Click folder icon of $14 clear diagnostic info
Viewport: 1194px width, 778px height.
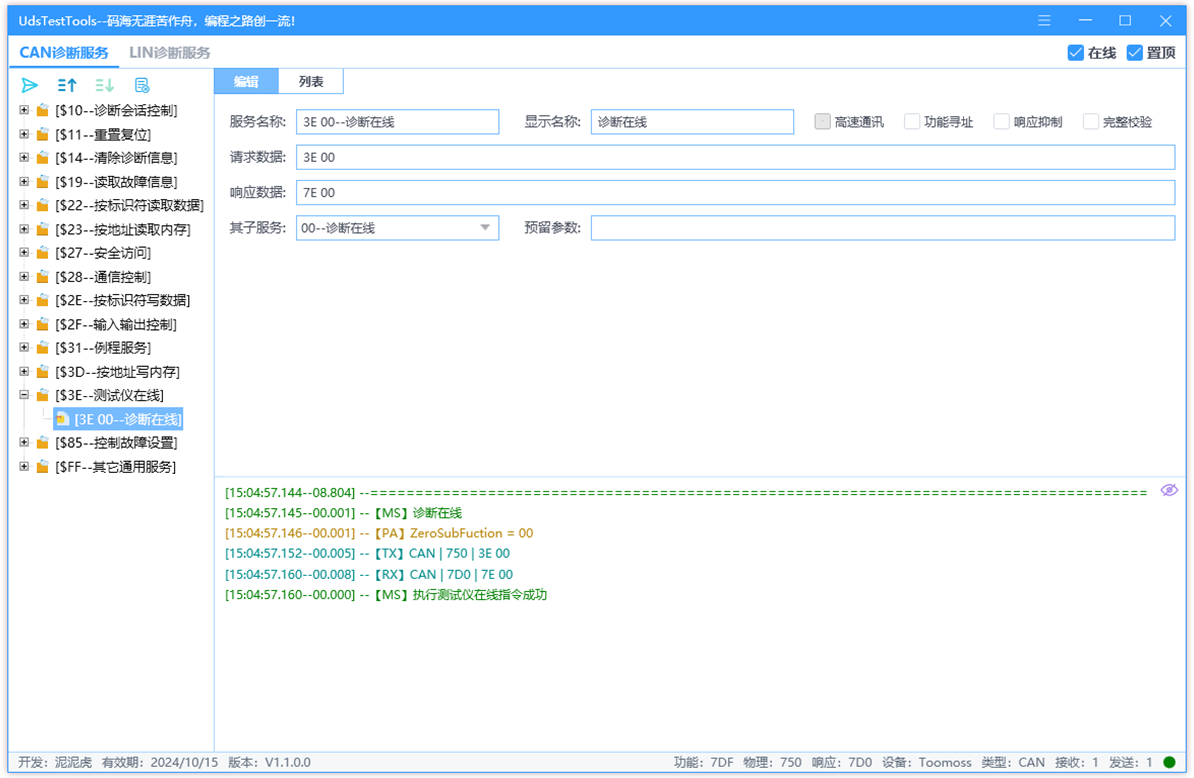click(43, 158)
